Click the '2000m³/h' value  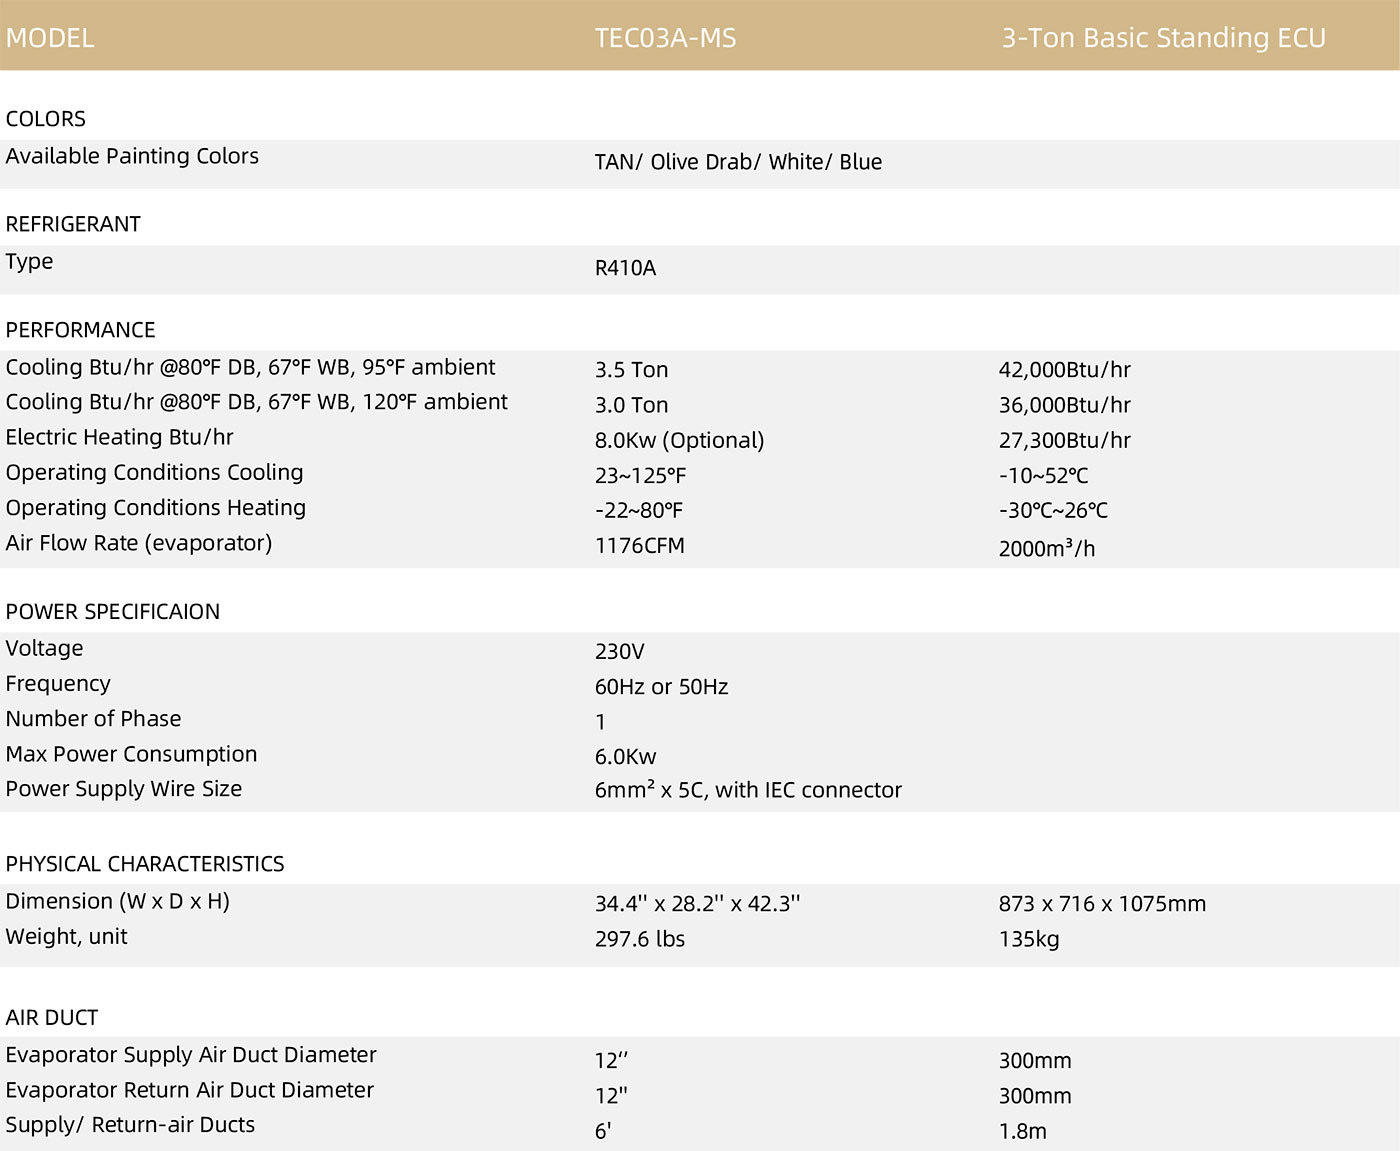(x=1047, y=548)
